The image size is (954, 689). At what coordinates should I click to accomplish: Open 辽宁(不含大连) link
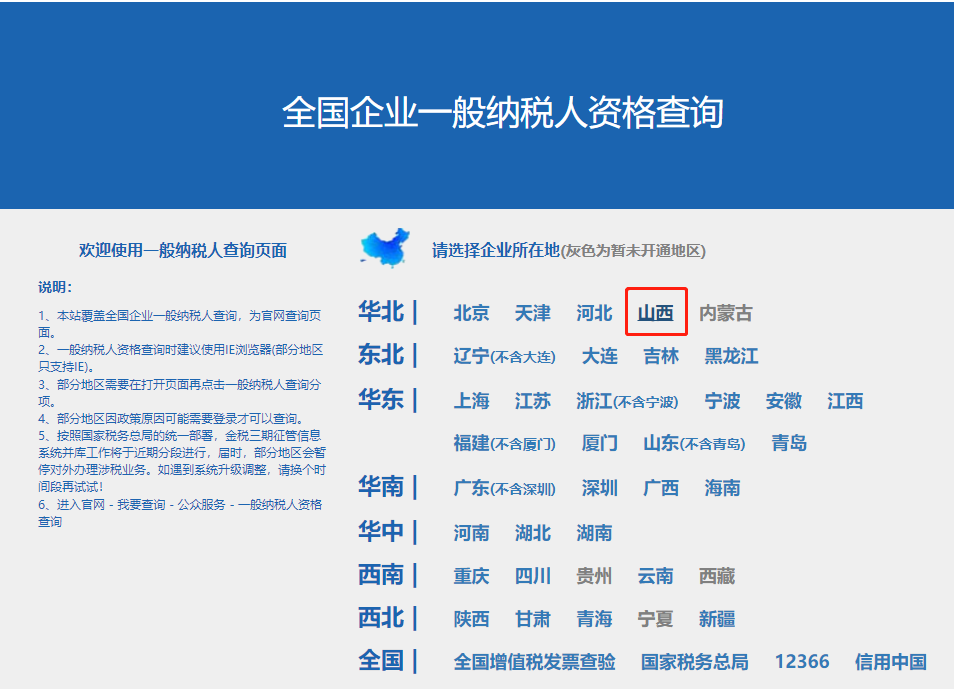[504, 356]
